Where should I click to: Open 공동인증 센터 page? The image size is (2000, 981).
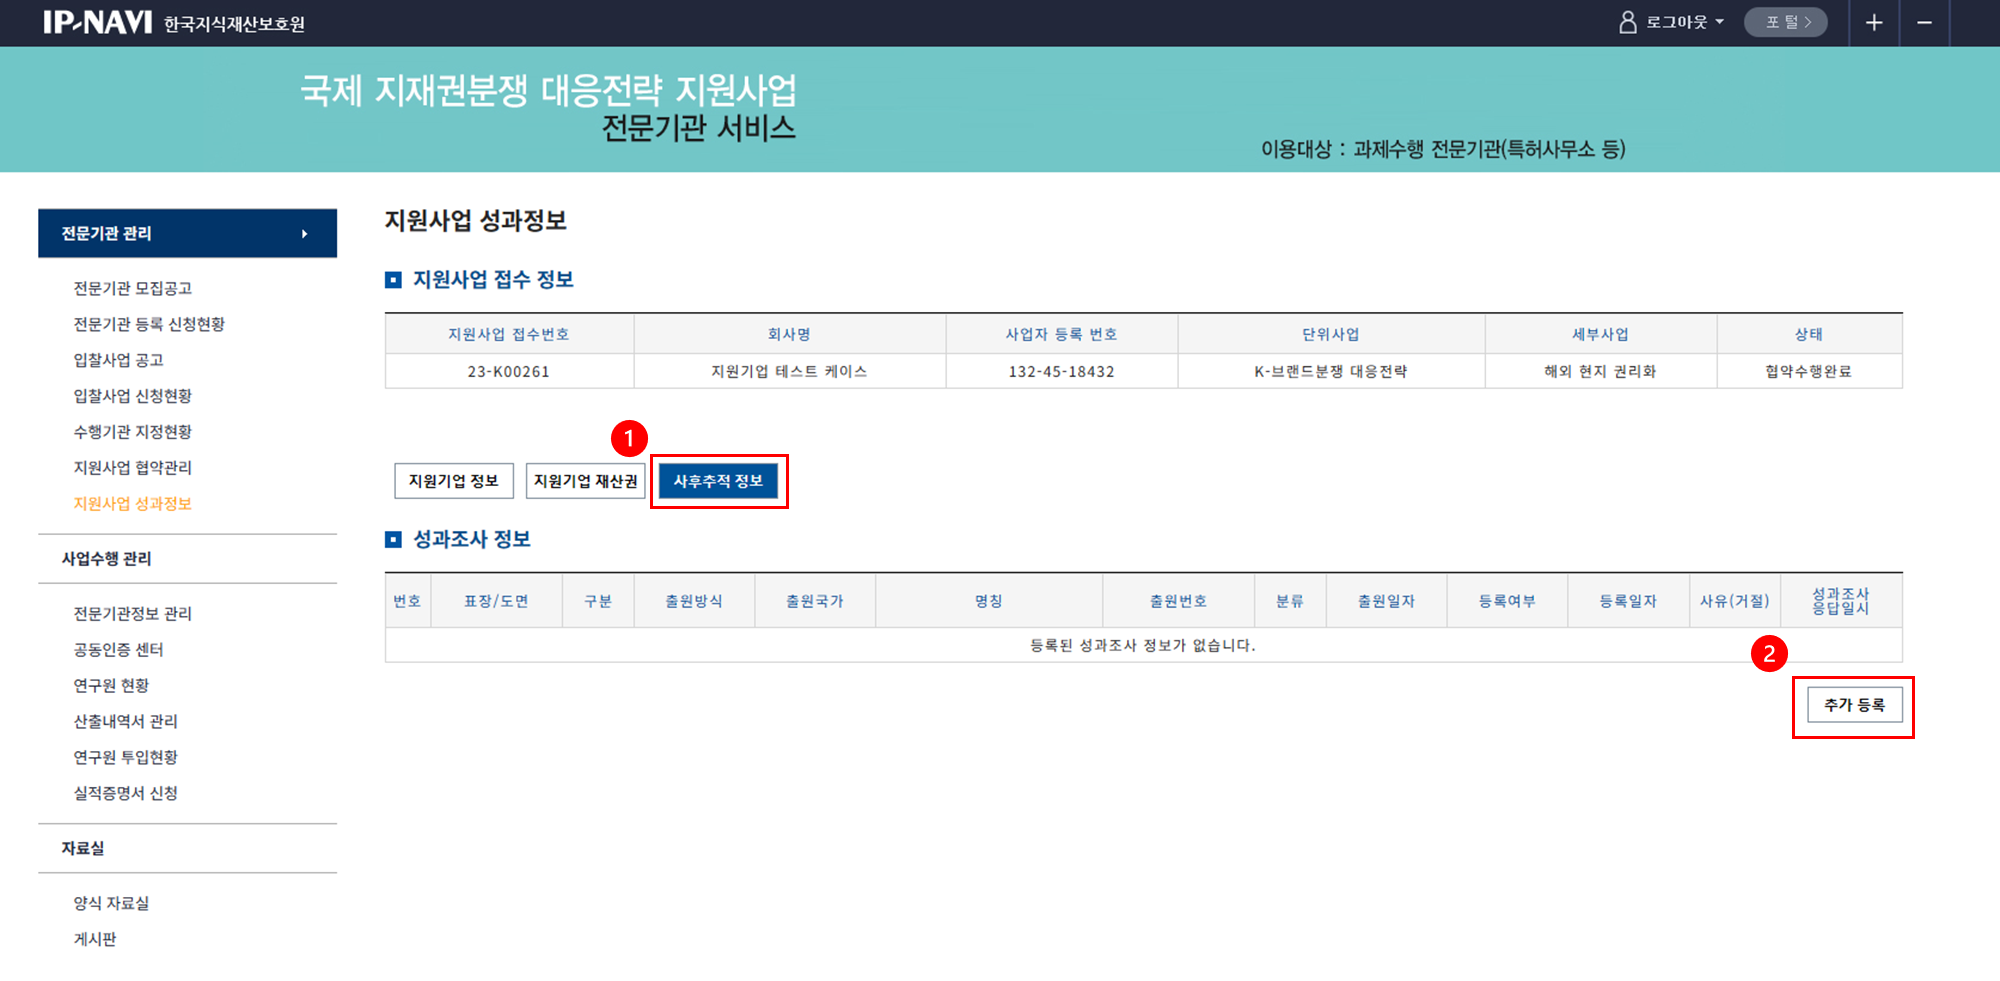pyautogui.click(x=118, y=650)
